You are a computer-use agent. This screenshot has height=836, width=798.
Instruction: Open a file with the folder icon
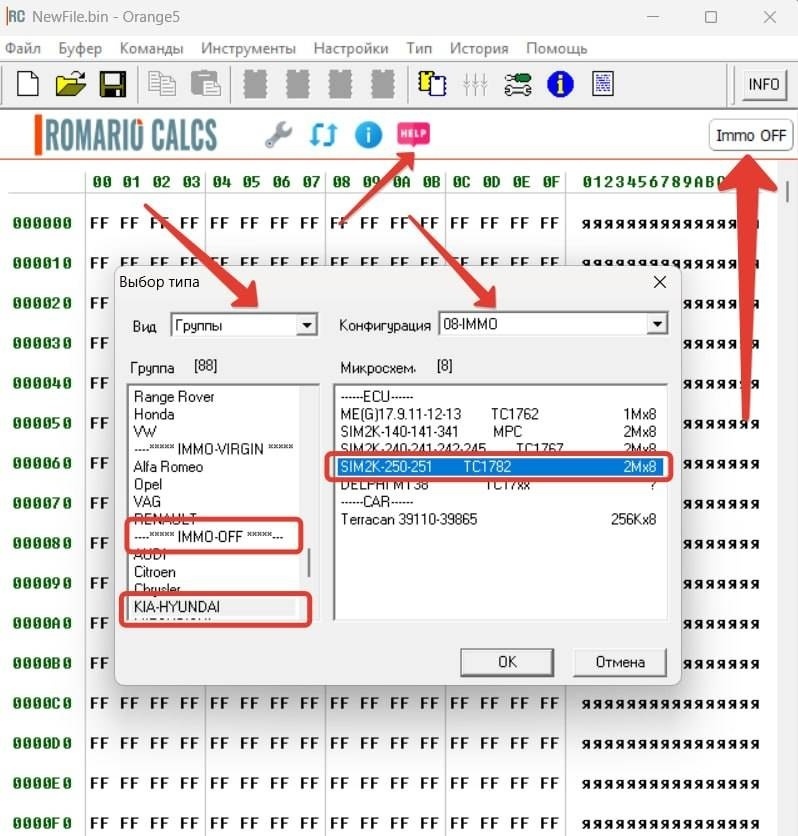[x=70, y=84]
